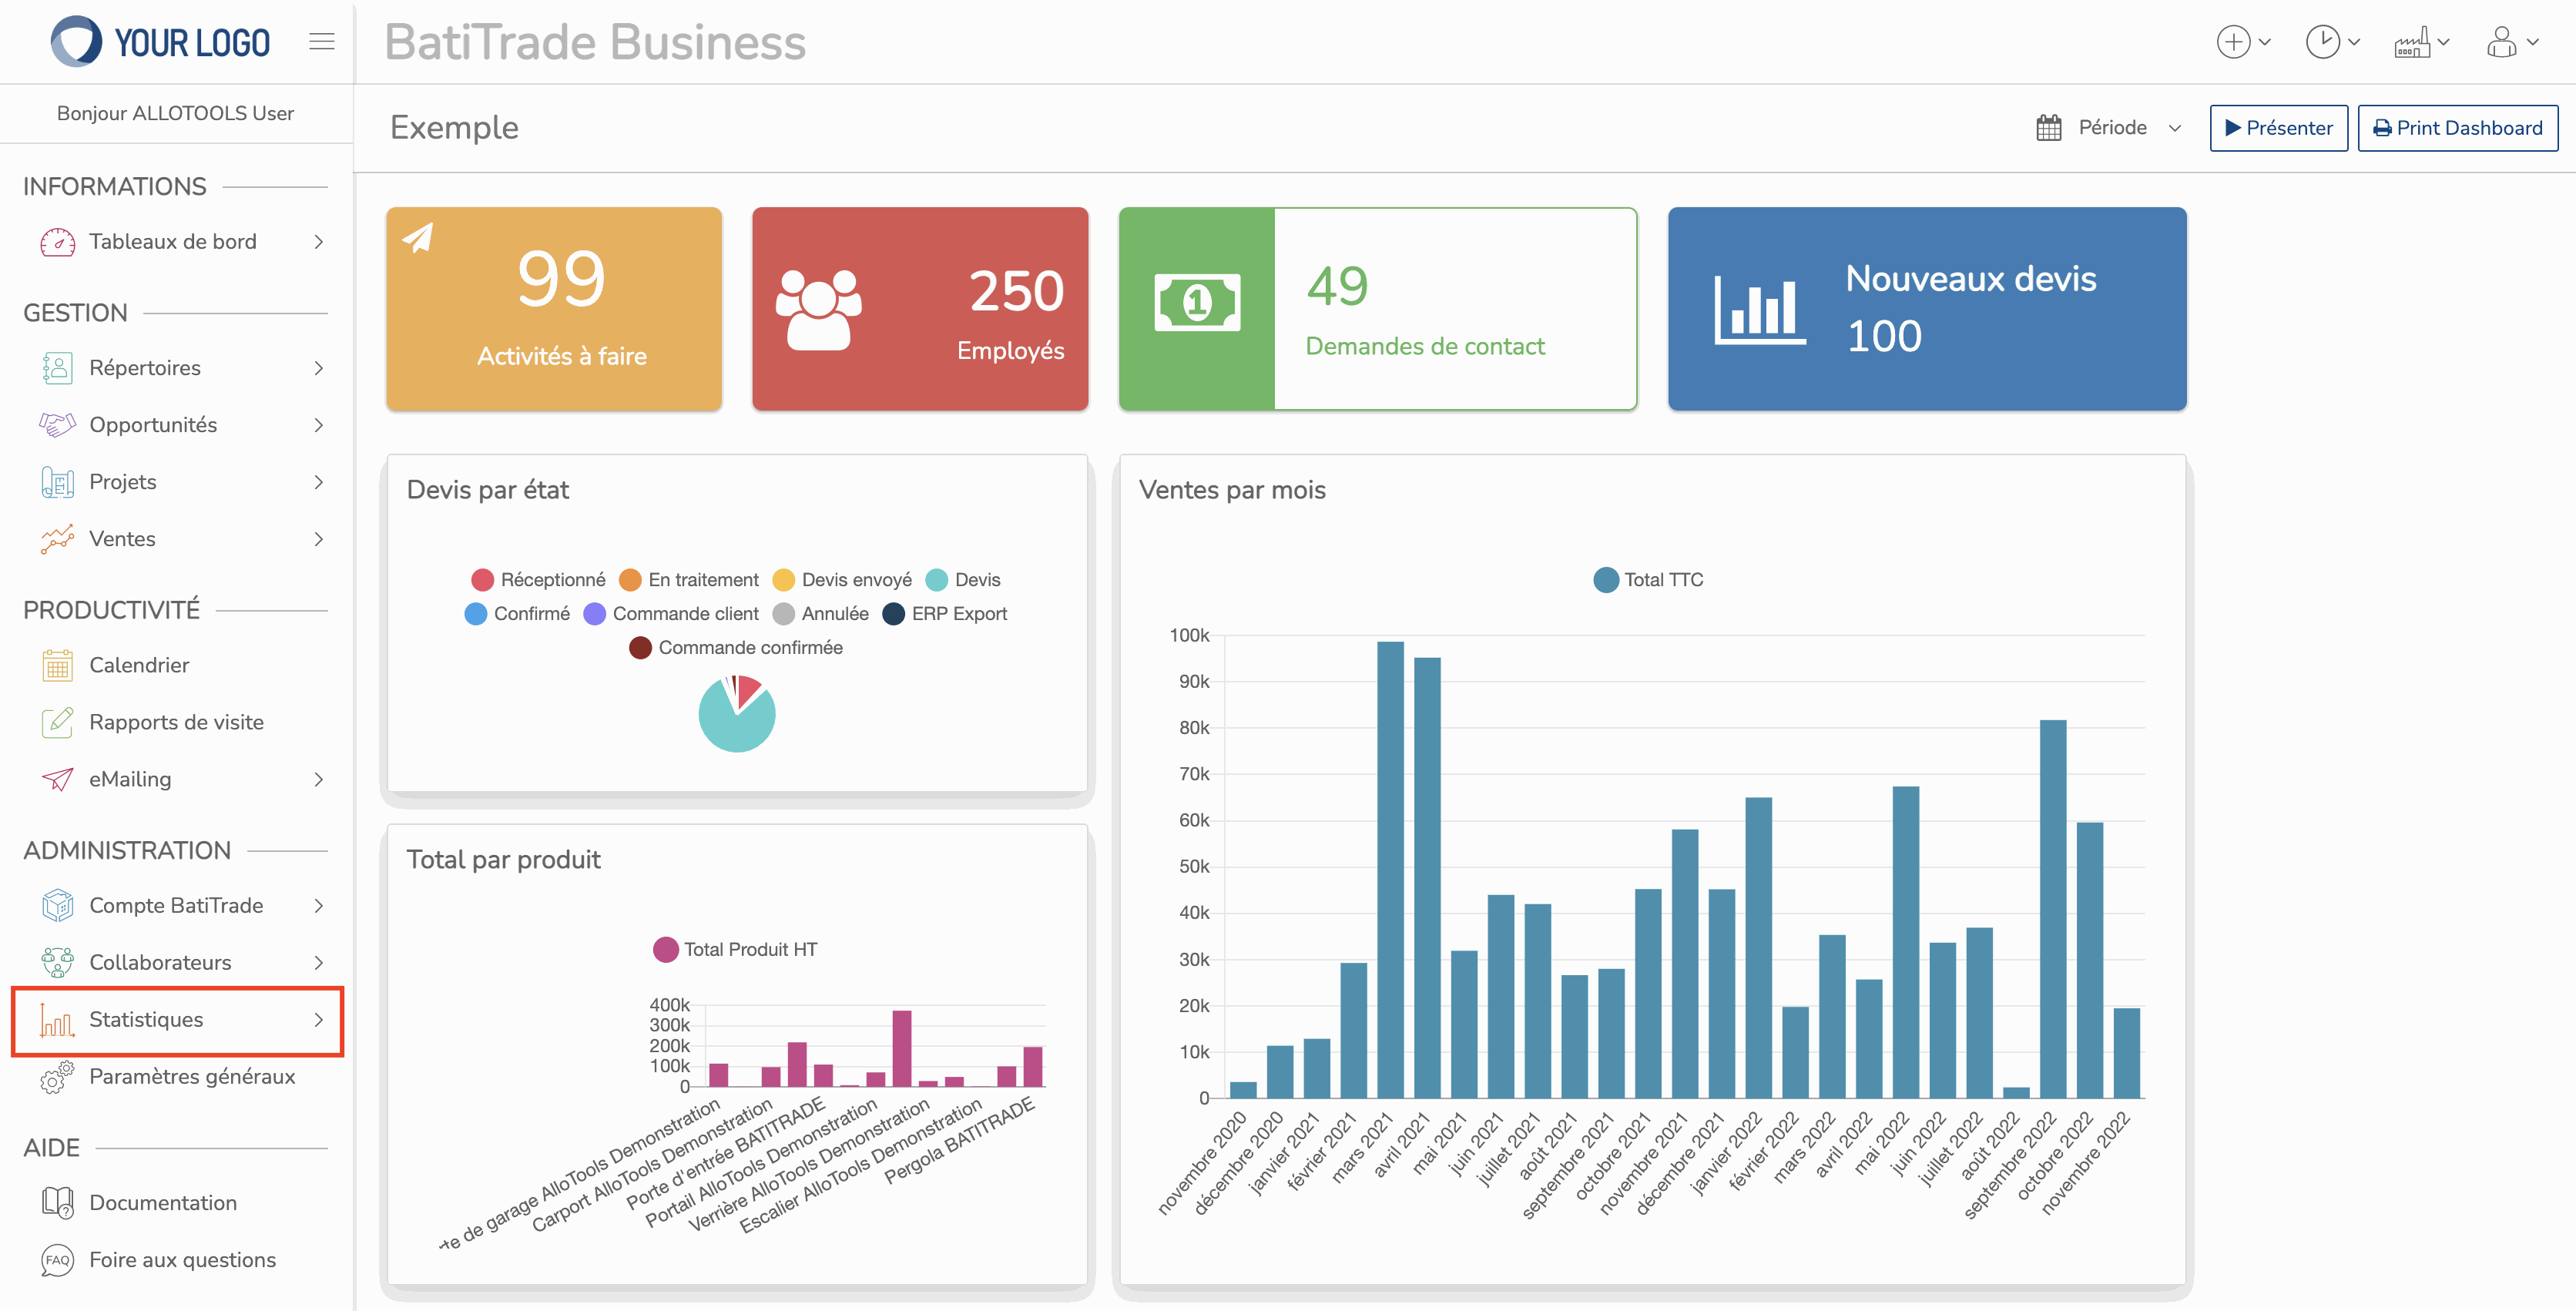
Task: Toggle Réceptionné series in Devis par état legend
Action: [x=538, y=580]
